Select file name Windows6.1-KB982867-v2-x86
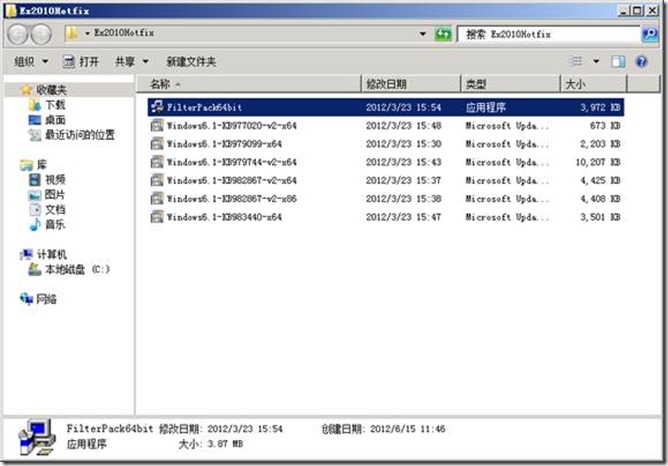 click(x=231, y=199)
